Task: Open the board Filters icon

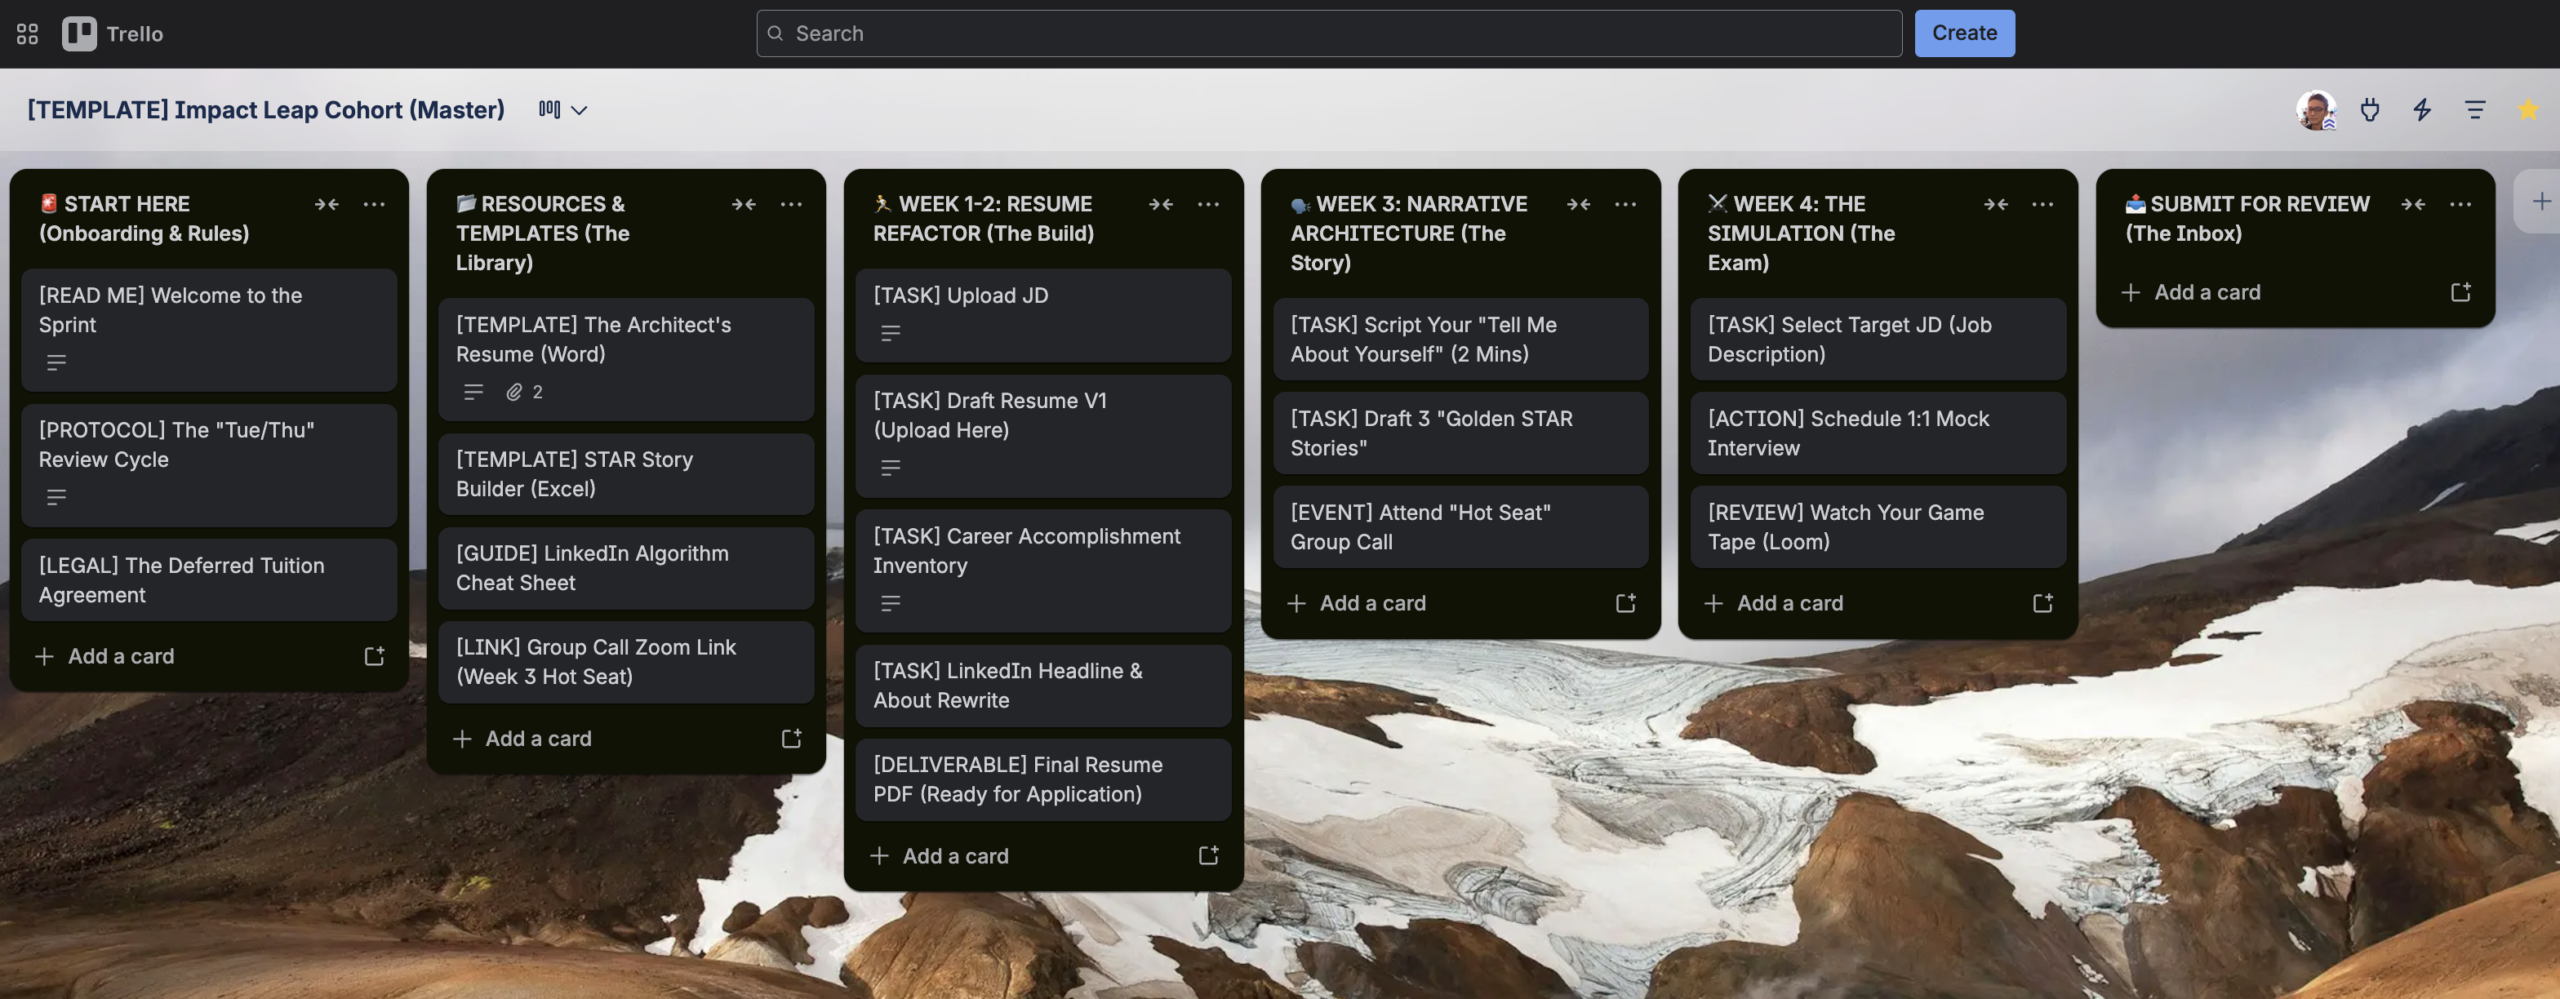Action: tap(2475, 110)
